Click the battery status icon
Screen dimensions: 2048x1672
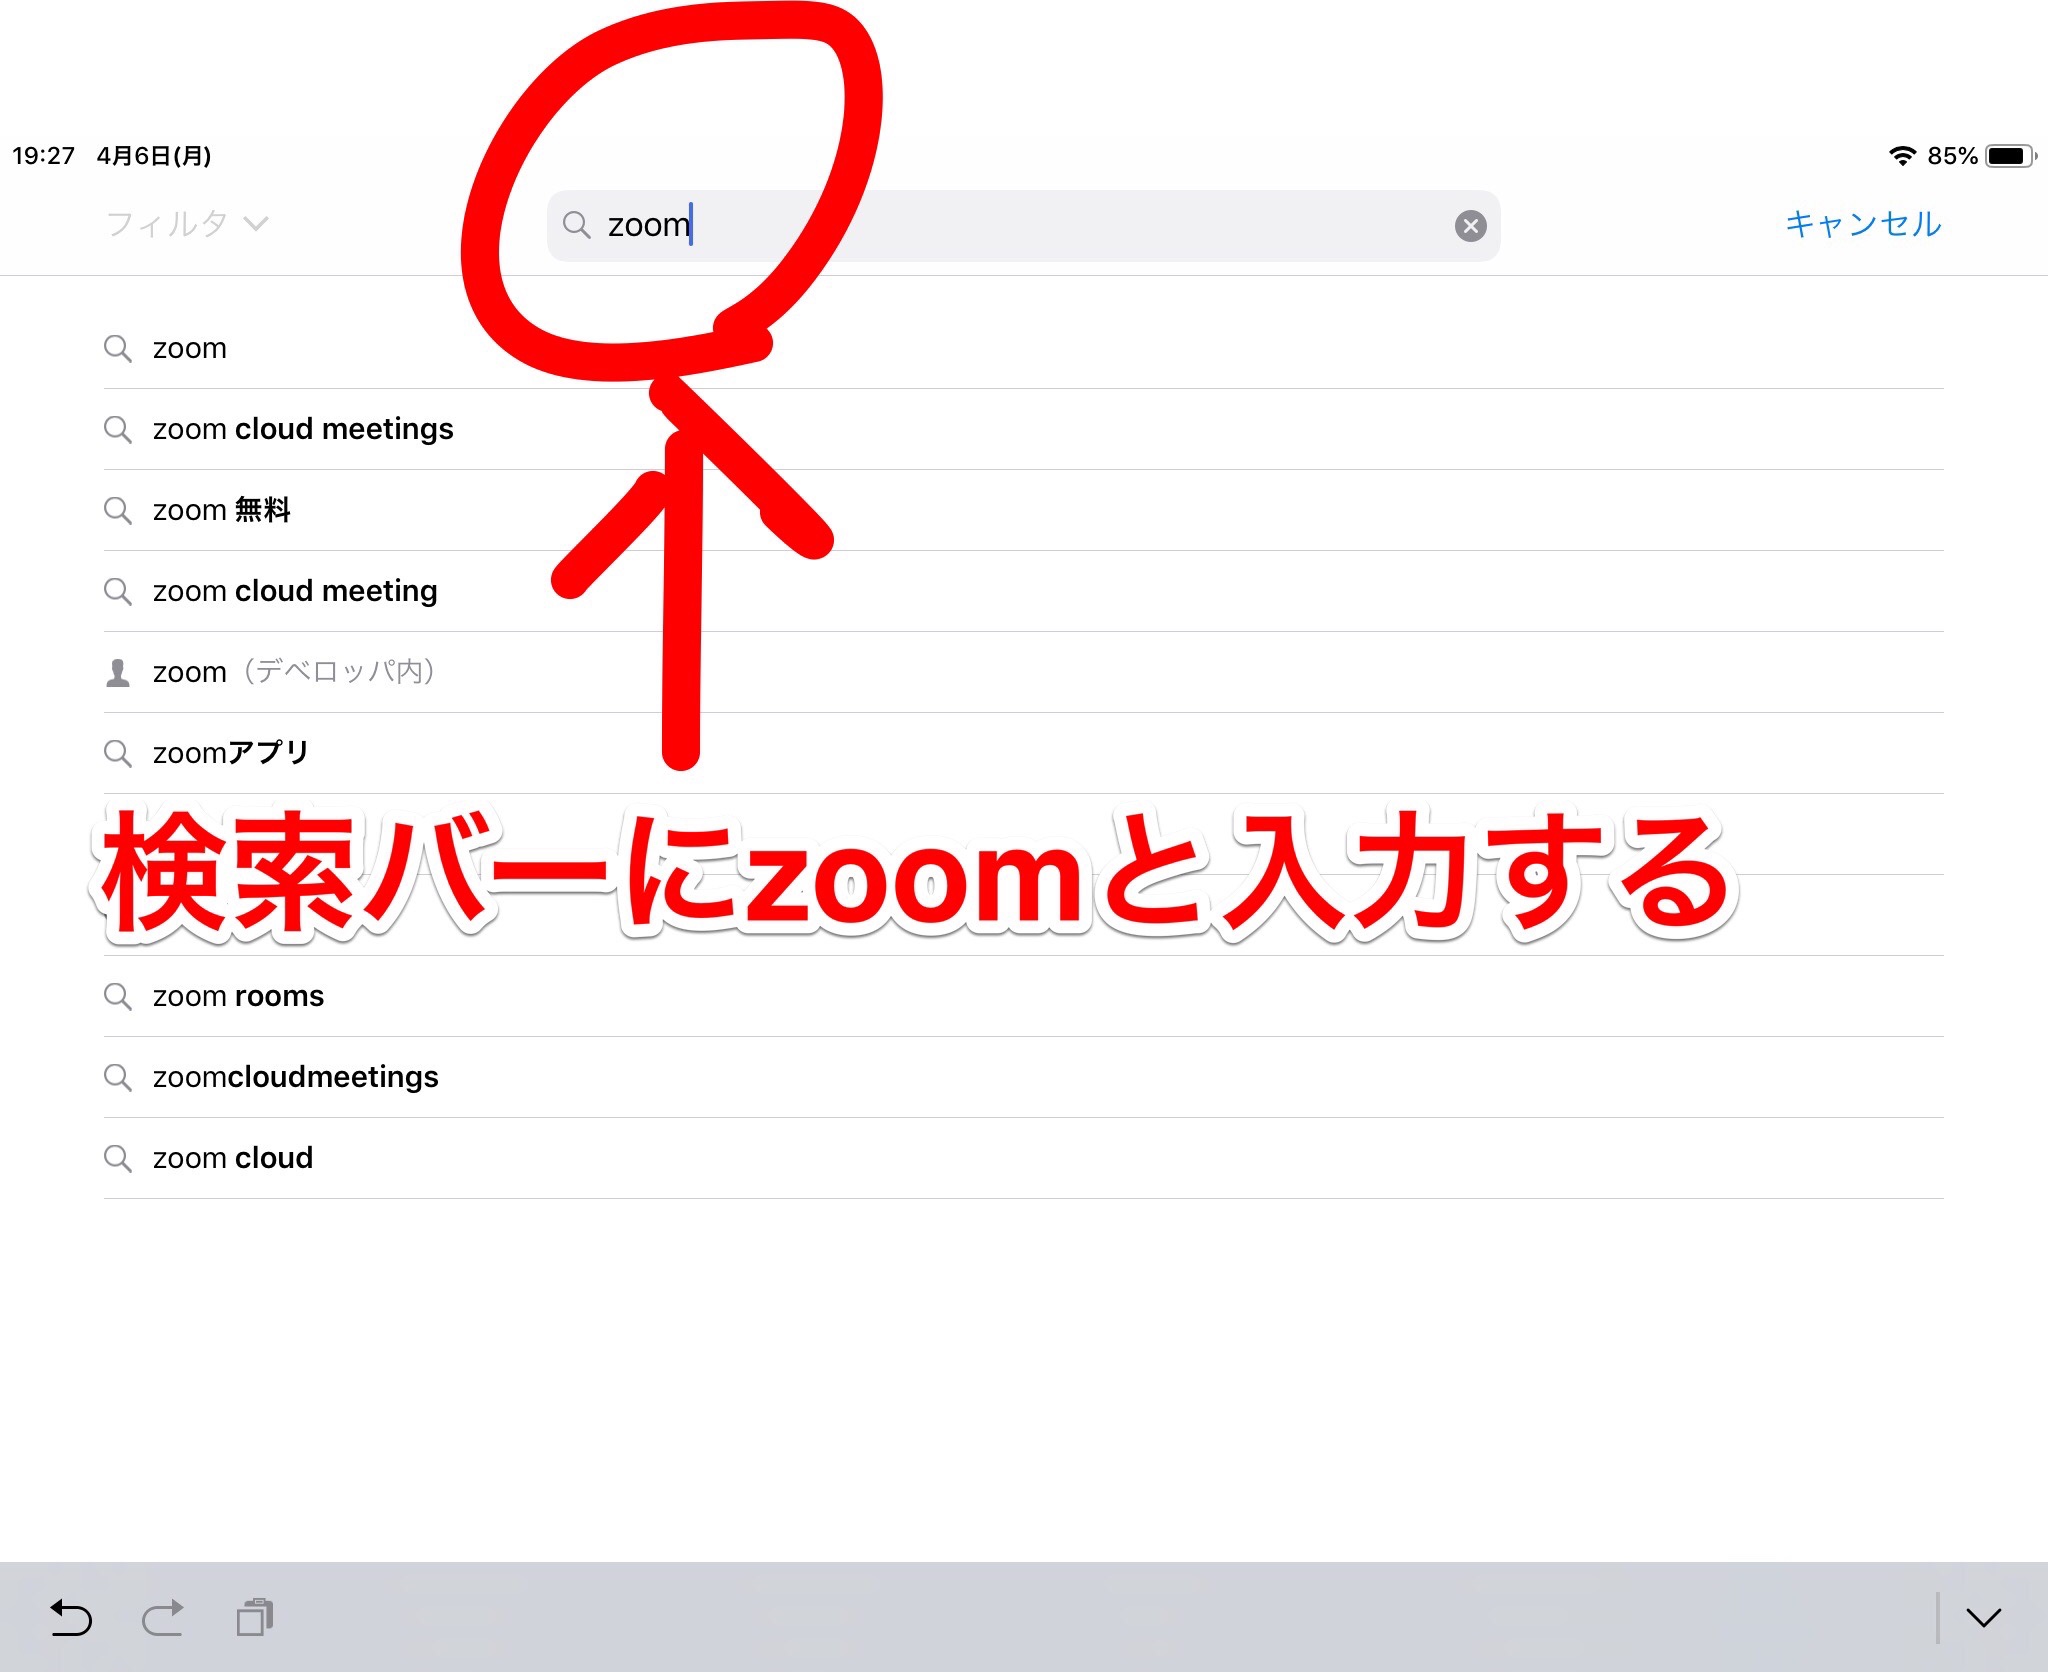pos(2011,156)
